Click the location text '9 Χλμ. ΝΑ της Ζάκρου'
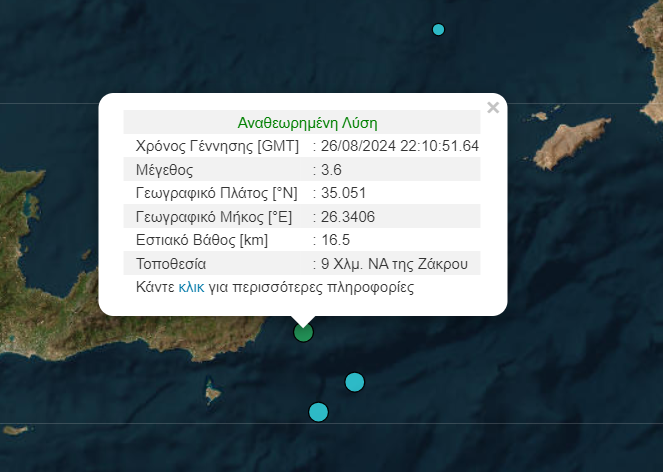This screenshot has height=472, width=663. click(397, 264)
